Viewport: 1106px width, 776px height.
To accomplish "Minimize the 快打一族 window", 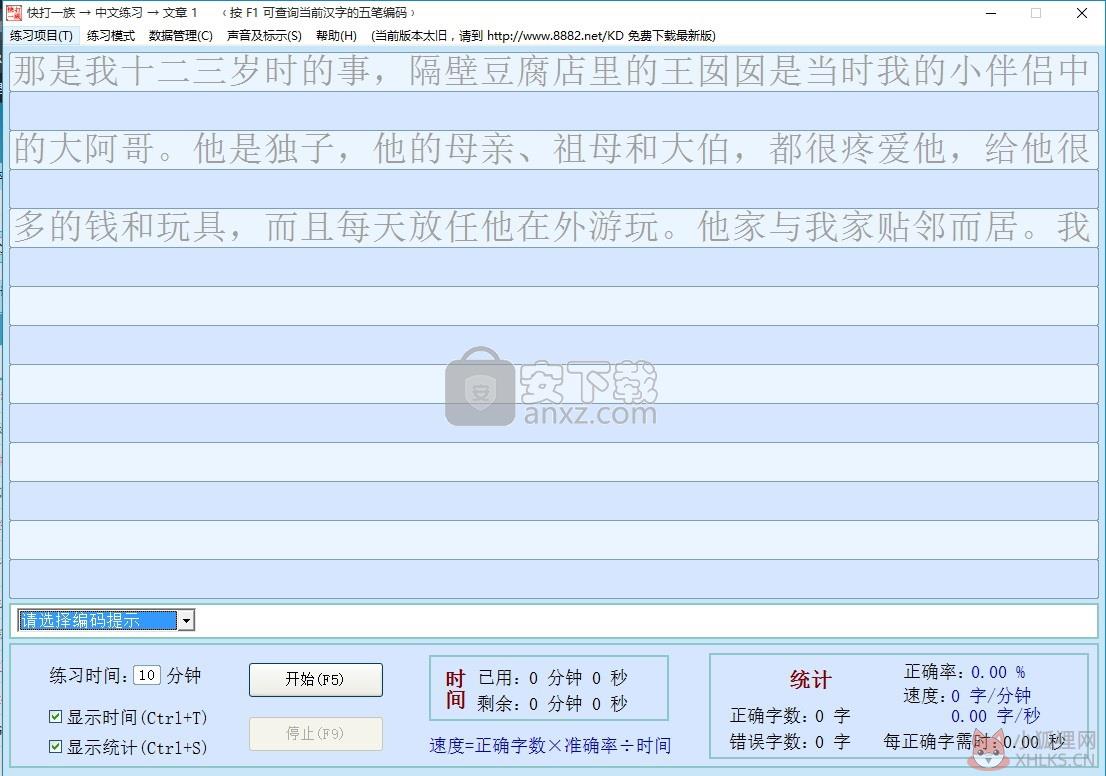I will pos(991,13).
